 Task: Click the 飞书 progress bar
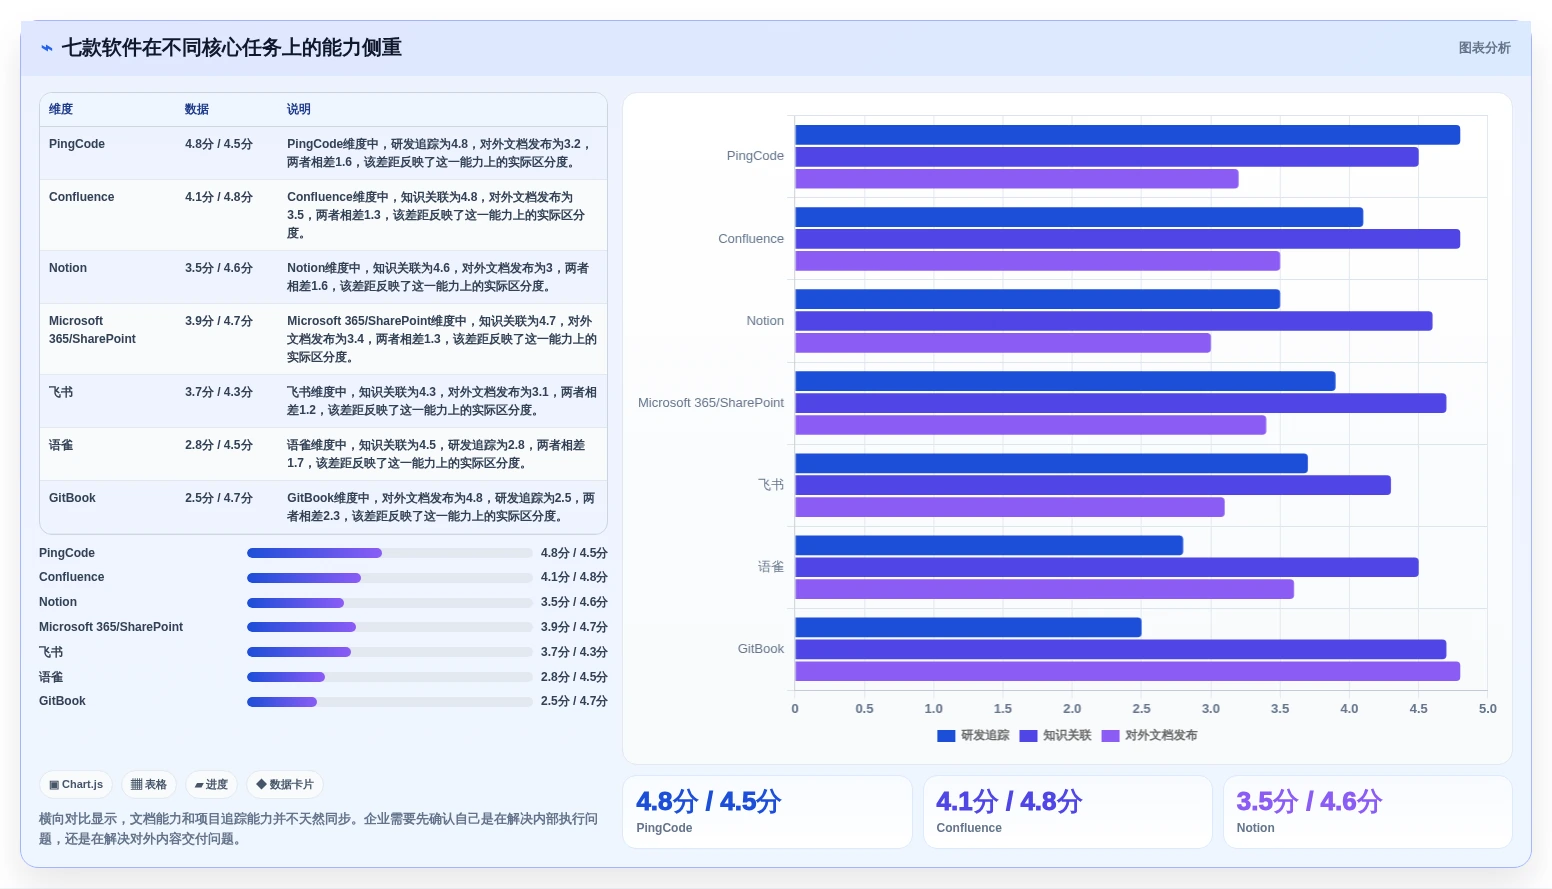pos(389,652)
